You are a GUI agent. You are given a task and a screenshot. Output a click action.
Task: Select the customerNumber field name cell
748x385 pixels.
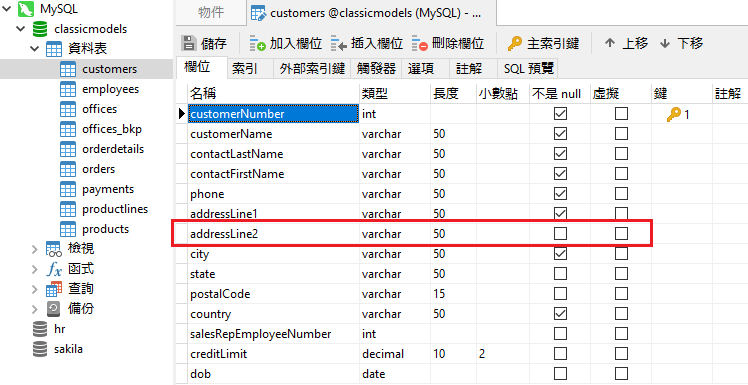pyautogui.click(x=273, y=114)
